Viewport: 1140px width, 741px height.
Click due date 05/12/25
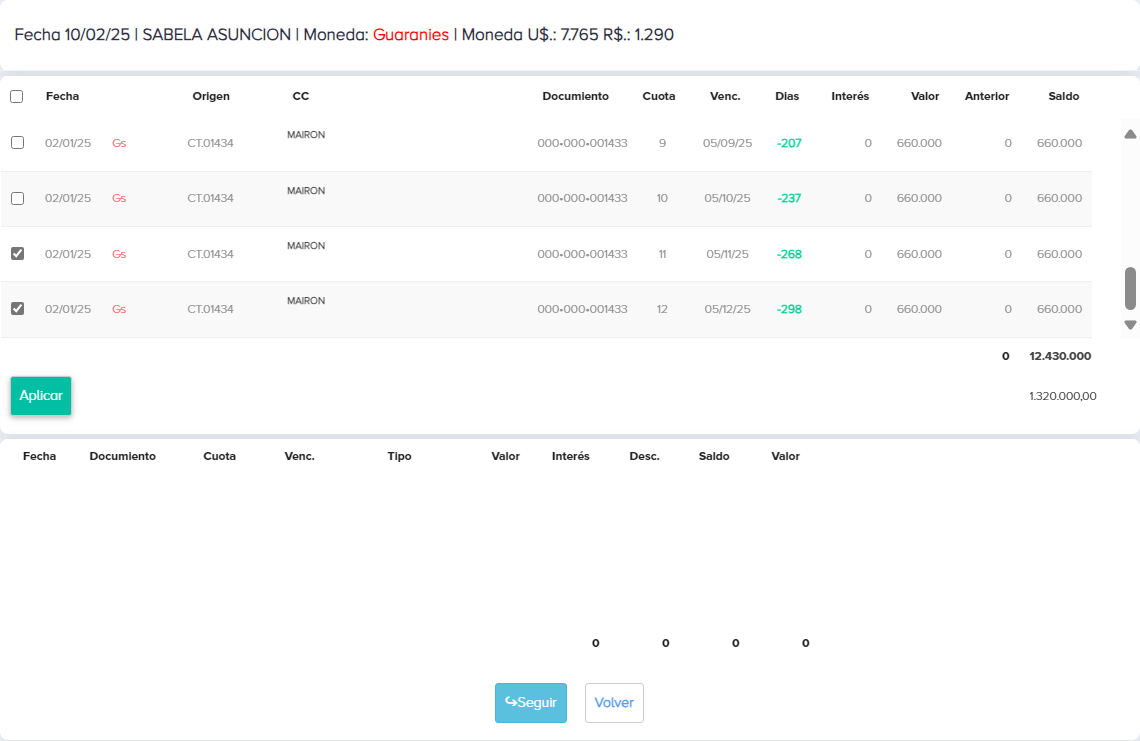[x=727, y=309]
